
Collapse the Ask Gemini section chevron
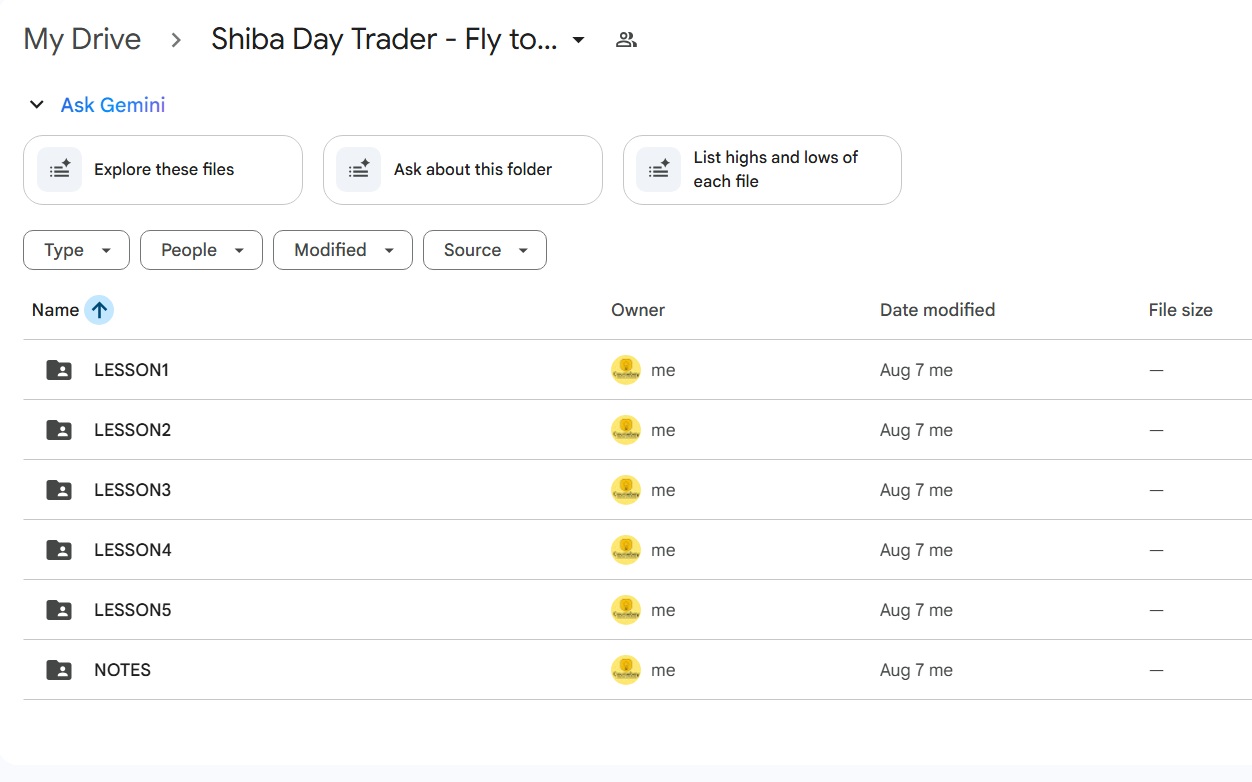click(37, 105)
